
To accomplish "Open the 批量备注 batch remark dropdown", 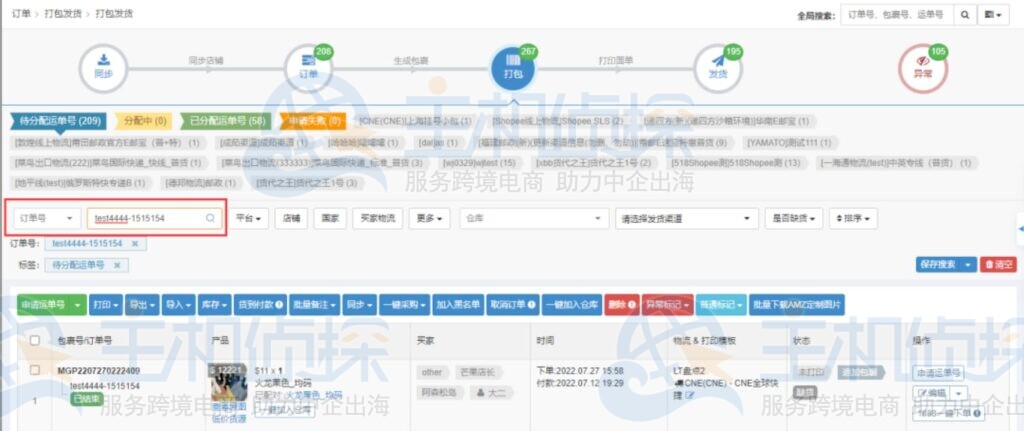I will click(316, 304).
